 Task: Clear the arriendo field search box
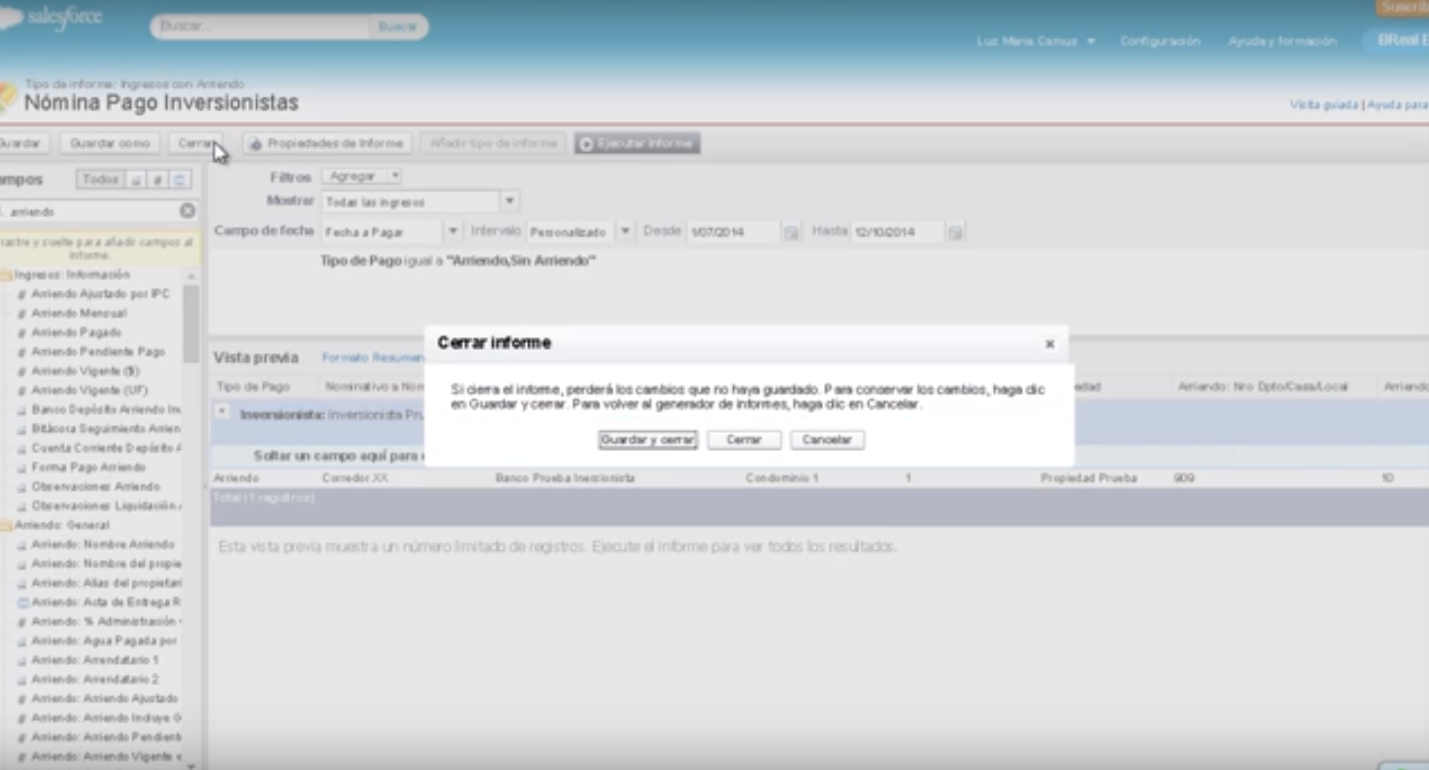click(187, 211)
